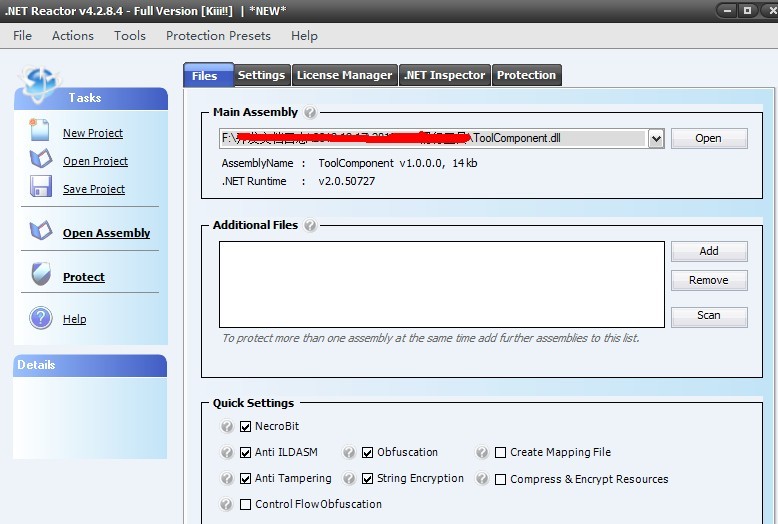Image resolution: width=778 pixels, height=524 pixels.
Task: Uncheck the Anti Tampering checkbox
Action: (x=245, y=478)
